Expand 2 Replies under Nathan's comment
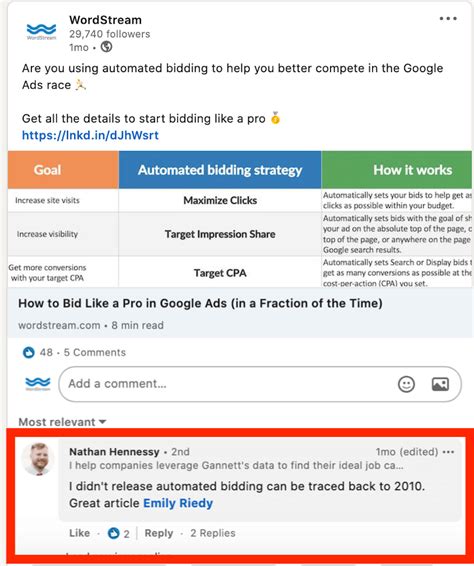The height and width of the screenshot is (566, 474). [x=213, y=533]
